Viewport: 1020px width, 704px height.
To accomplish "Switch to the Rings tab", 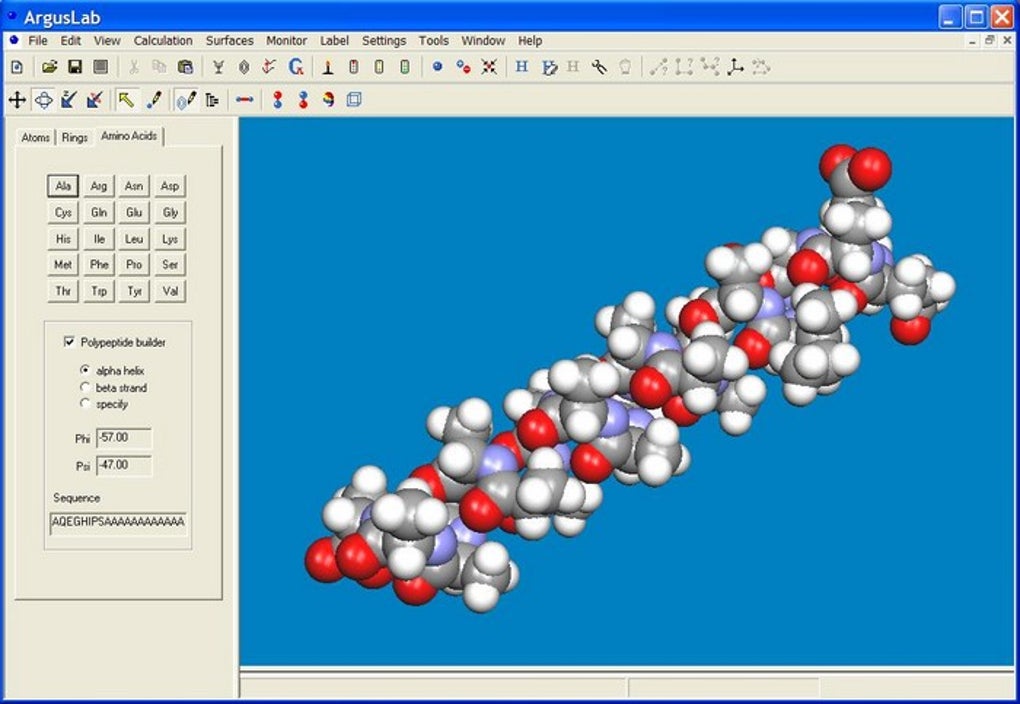I will click(75, 138).
